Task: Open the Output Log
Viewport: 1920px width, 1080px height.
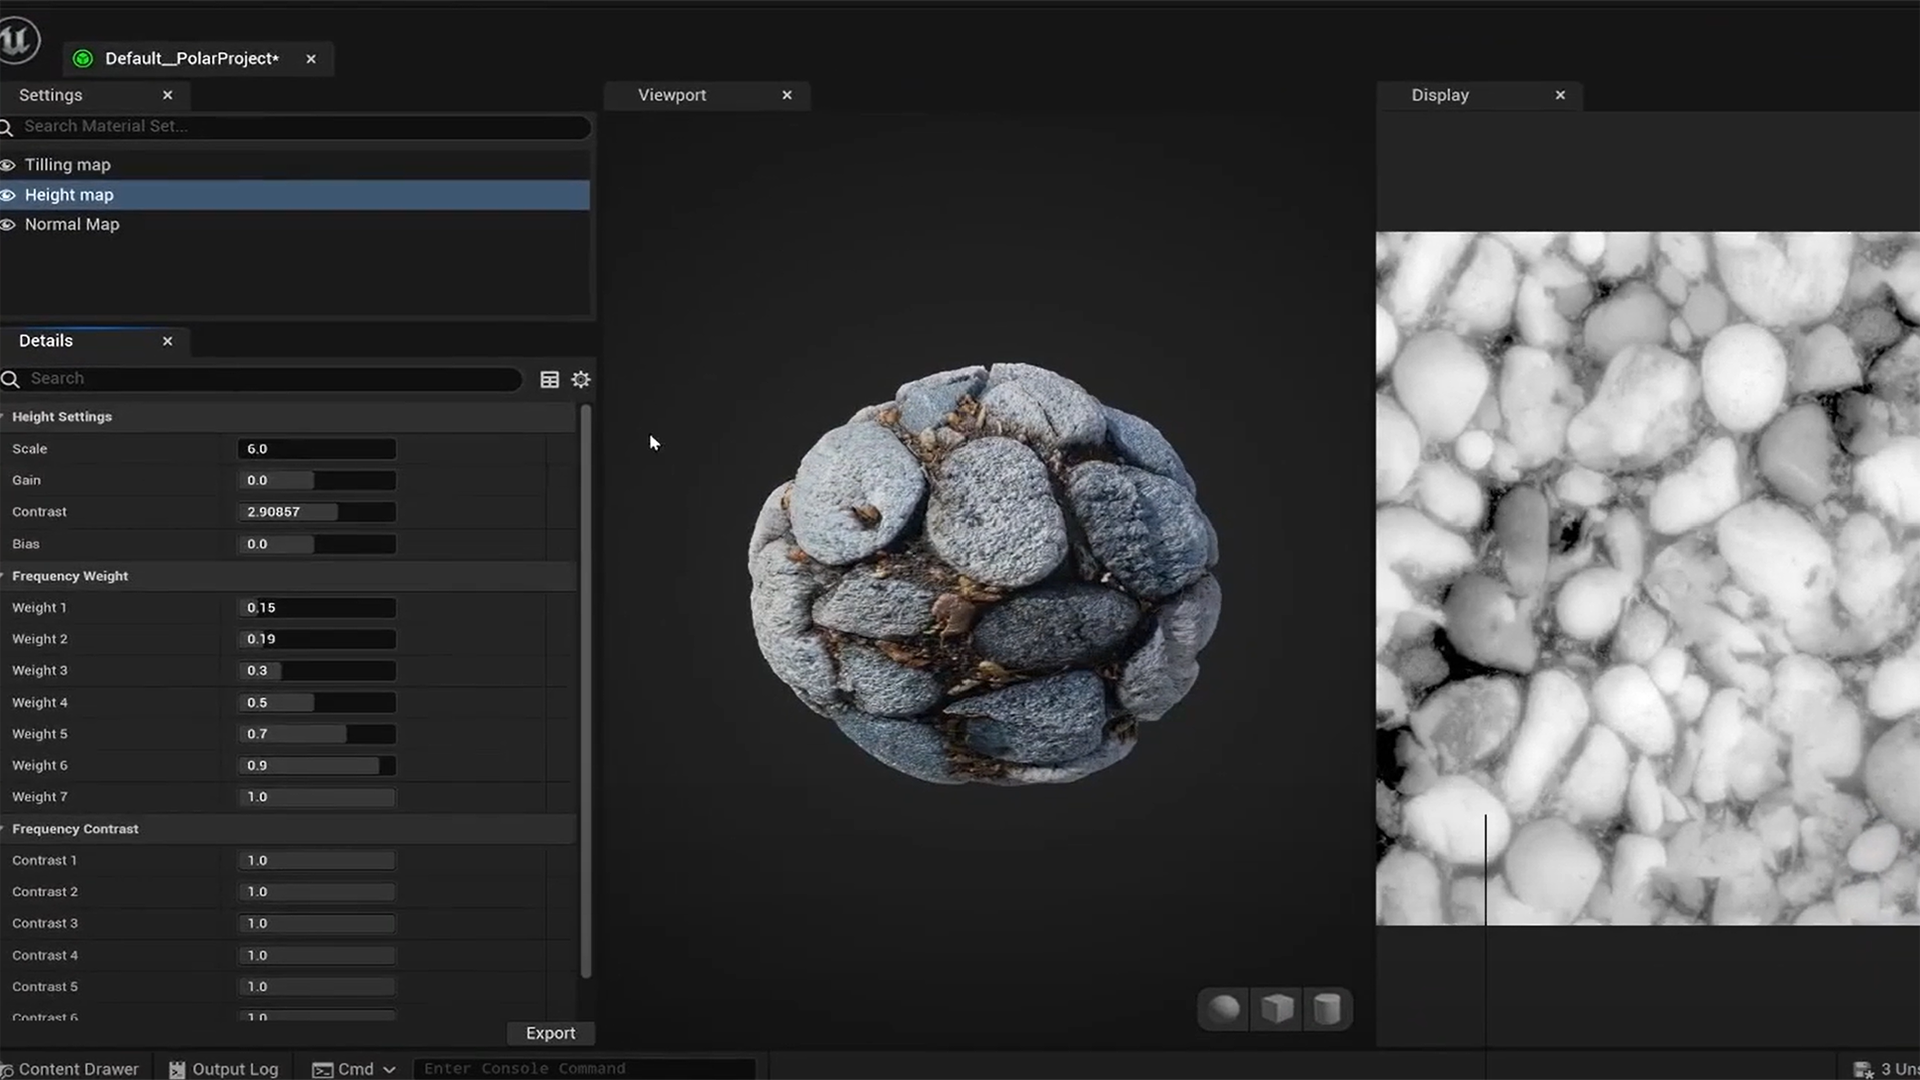Action: [x=224, y=1069]
